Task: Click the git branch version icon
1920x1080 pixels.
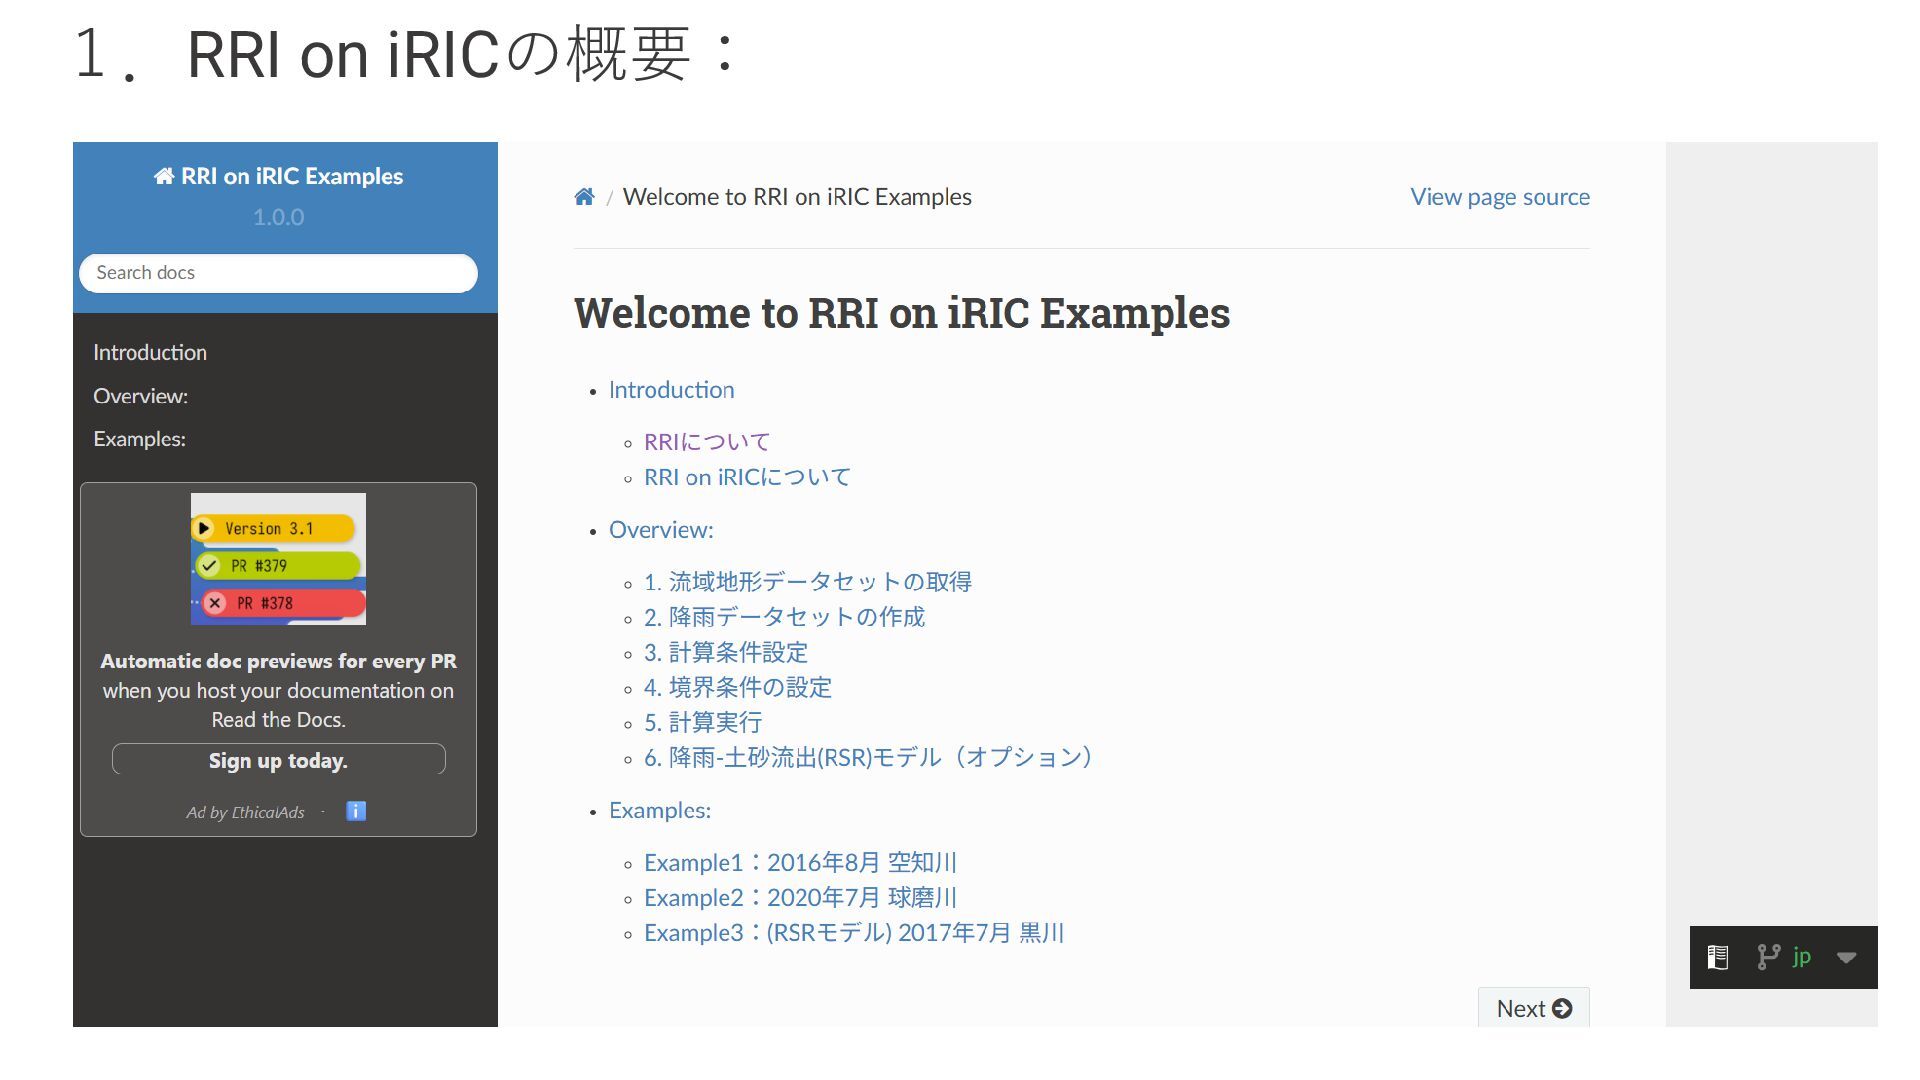Action: 1768,957
